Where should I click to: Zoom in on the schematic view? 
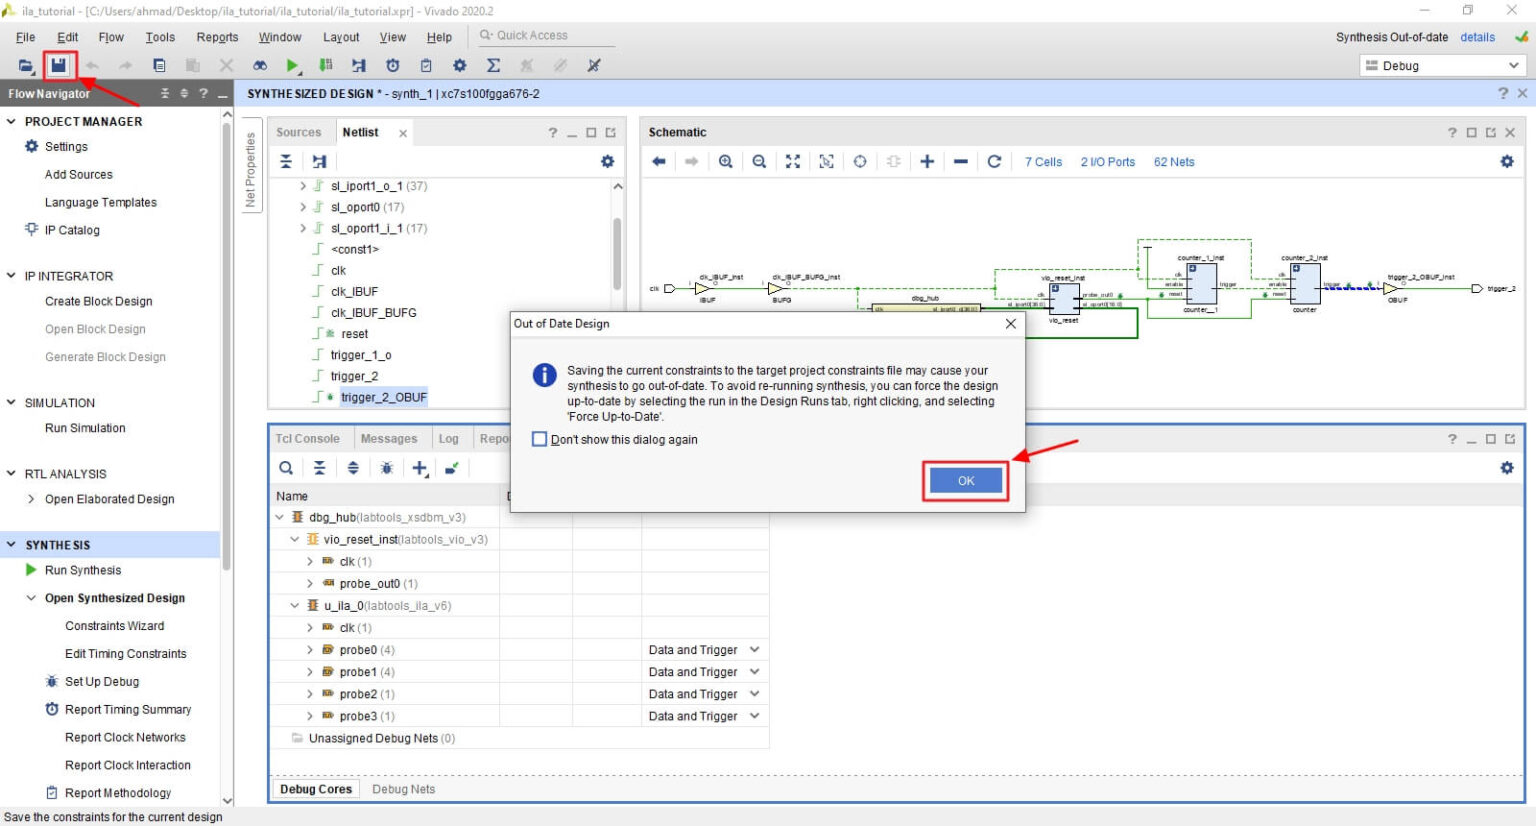click(726, 162)
